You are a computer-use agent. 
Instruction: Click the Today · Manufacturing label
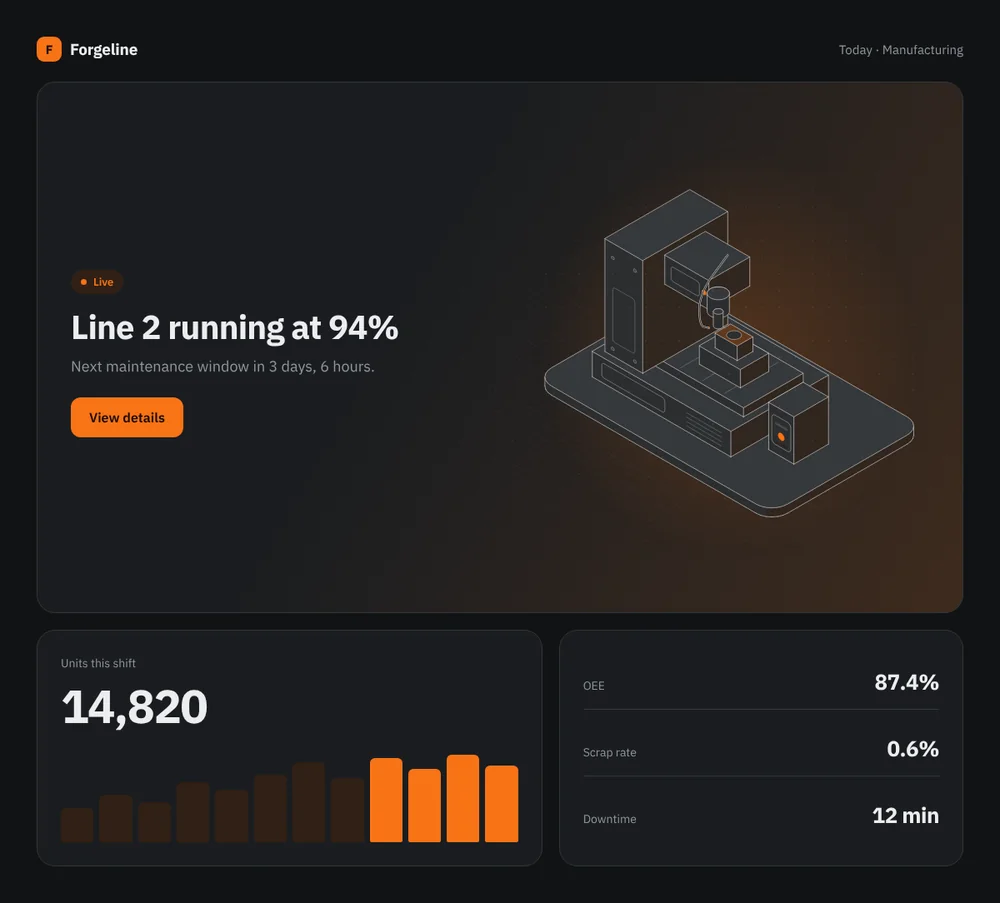click(x=901, y=50)
